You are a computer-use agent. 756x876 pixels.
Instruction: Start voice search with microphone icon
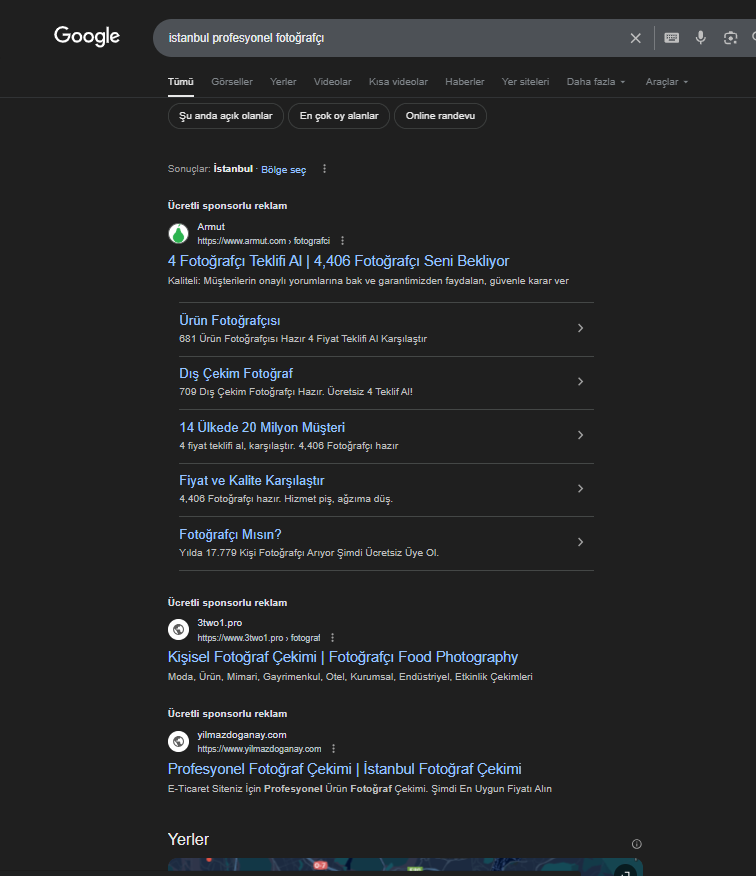700,37
